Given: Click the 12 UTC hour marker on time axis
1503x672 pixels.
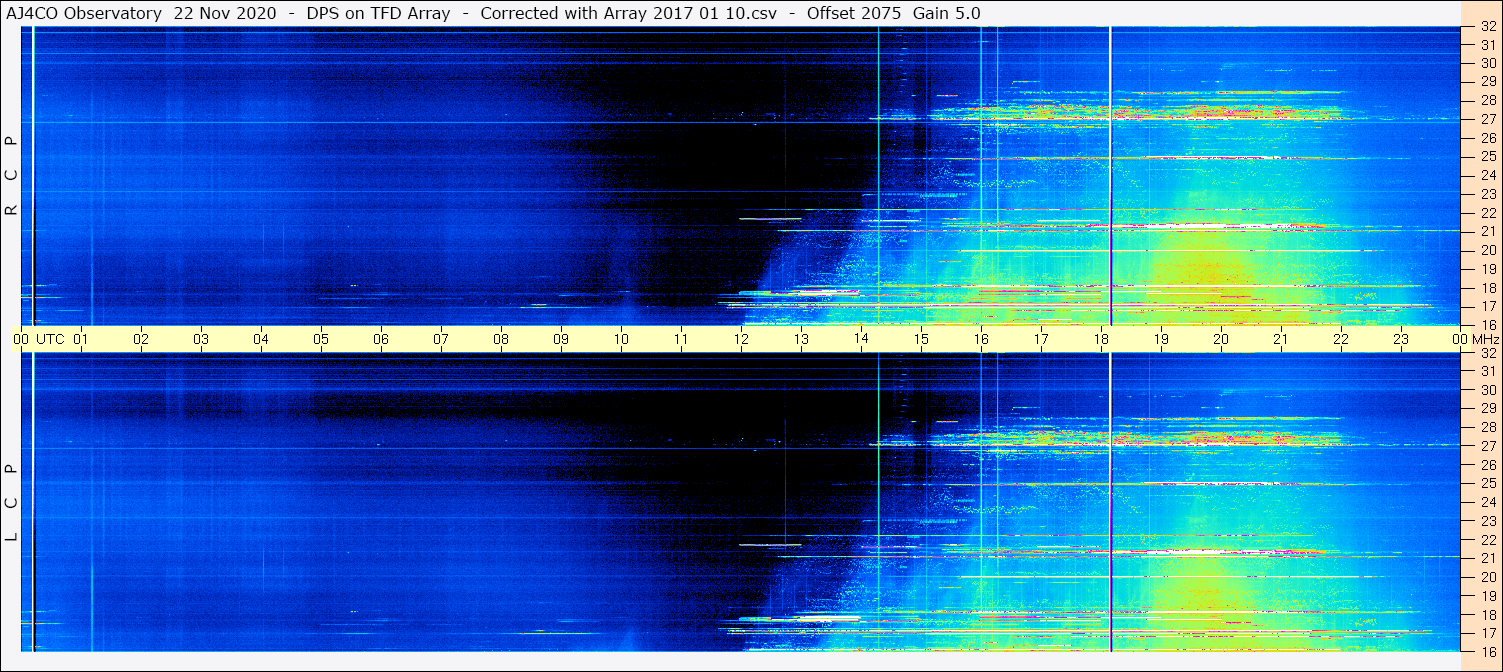Looking at the screenshot, I should pos(741,339).
